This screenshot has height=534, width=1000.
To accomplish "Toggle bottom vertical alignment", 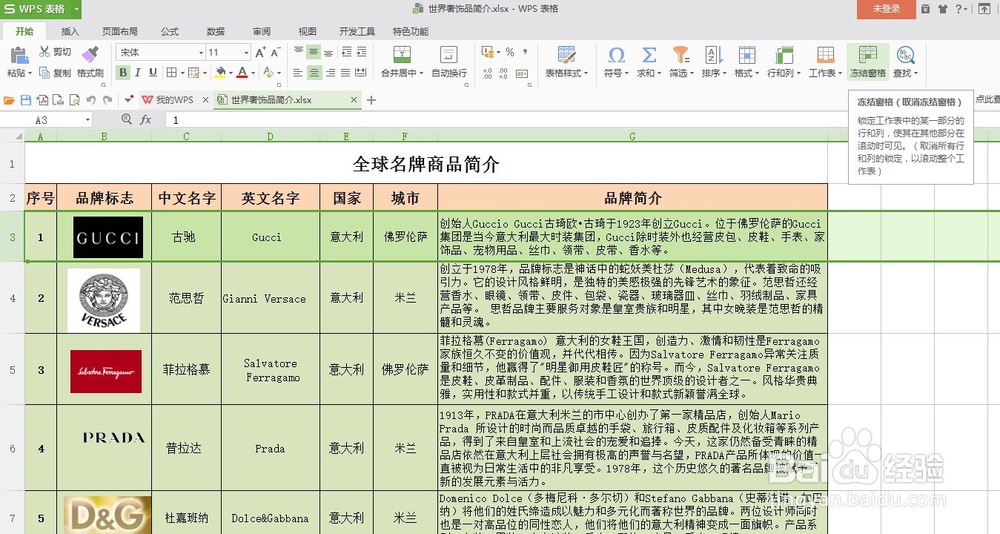I will pos(328,52).
